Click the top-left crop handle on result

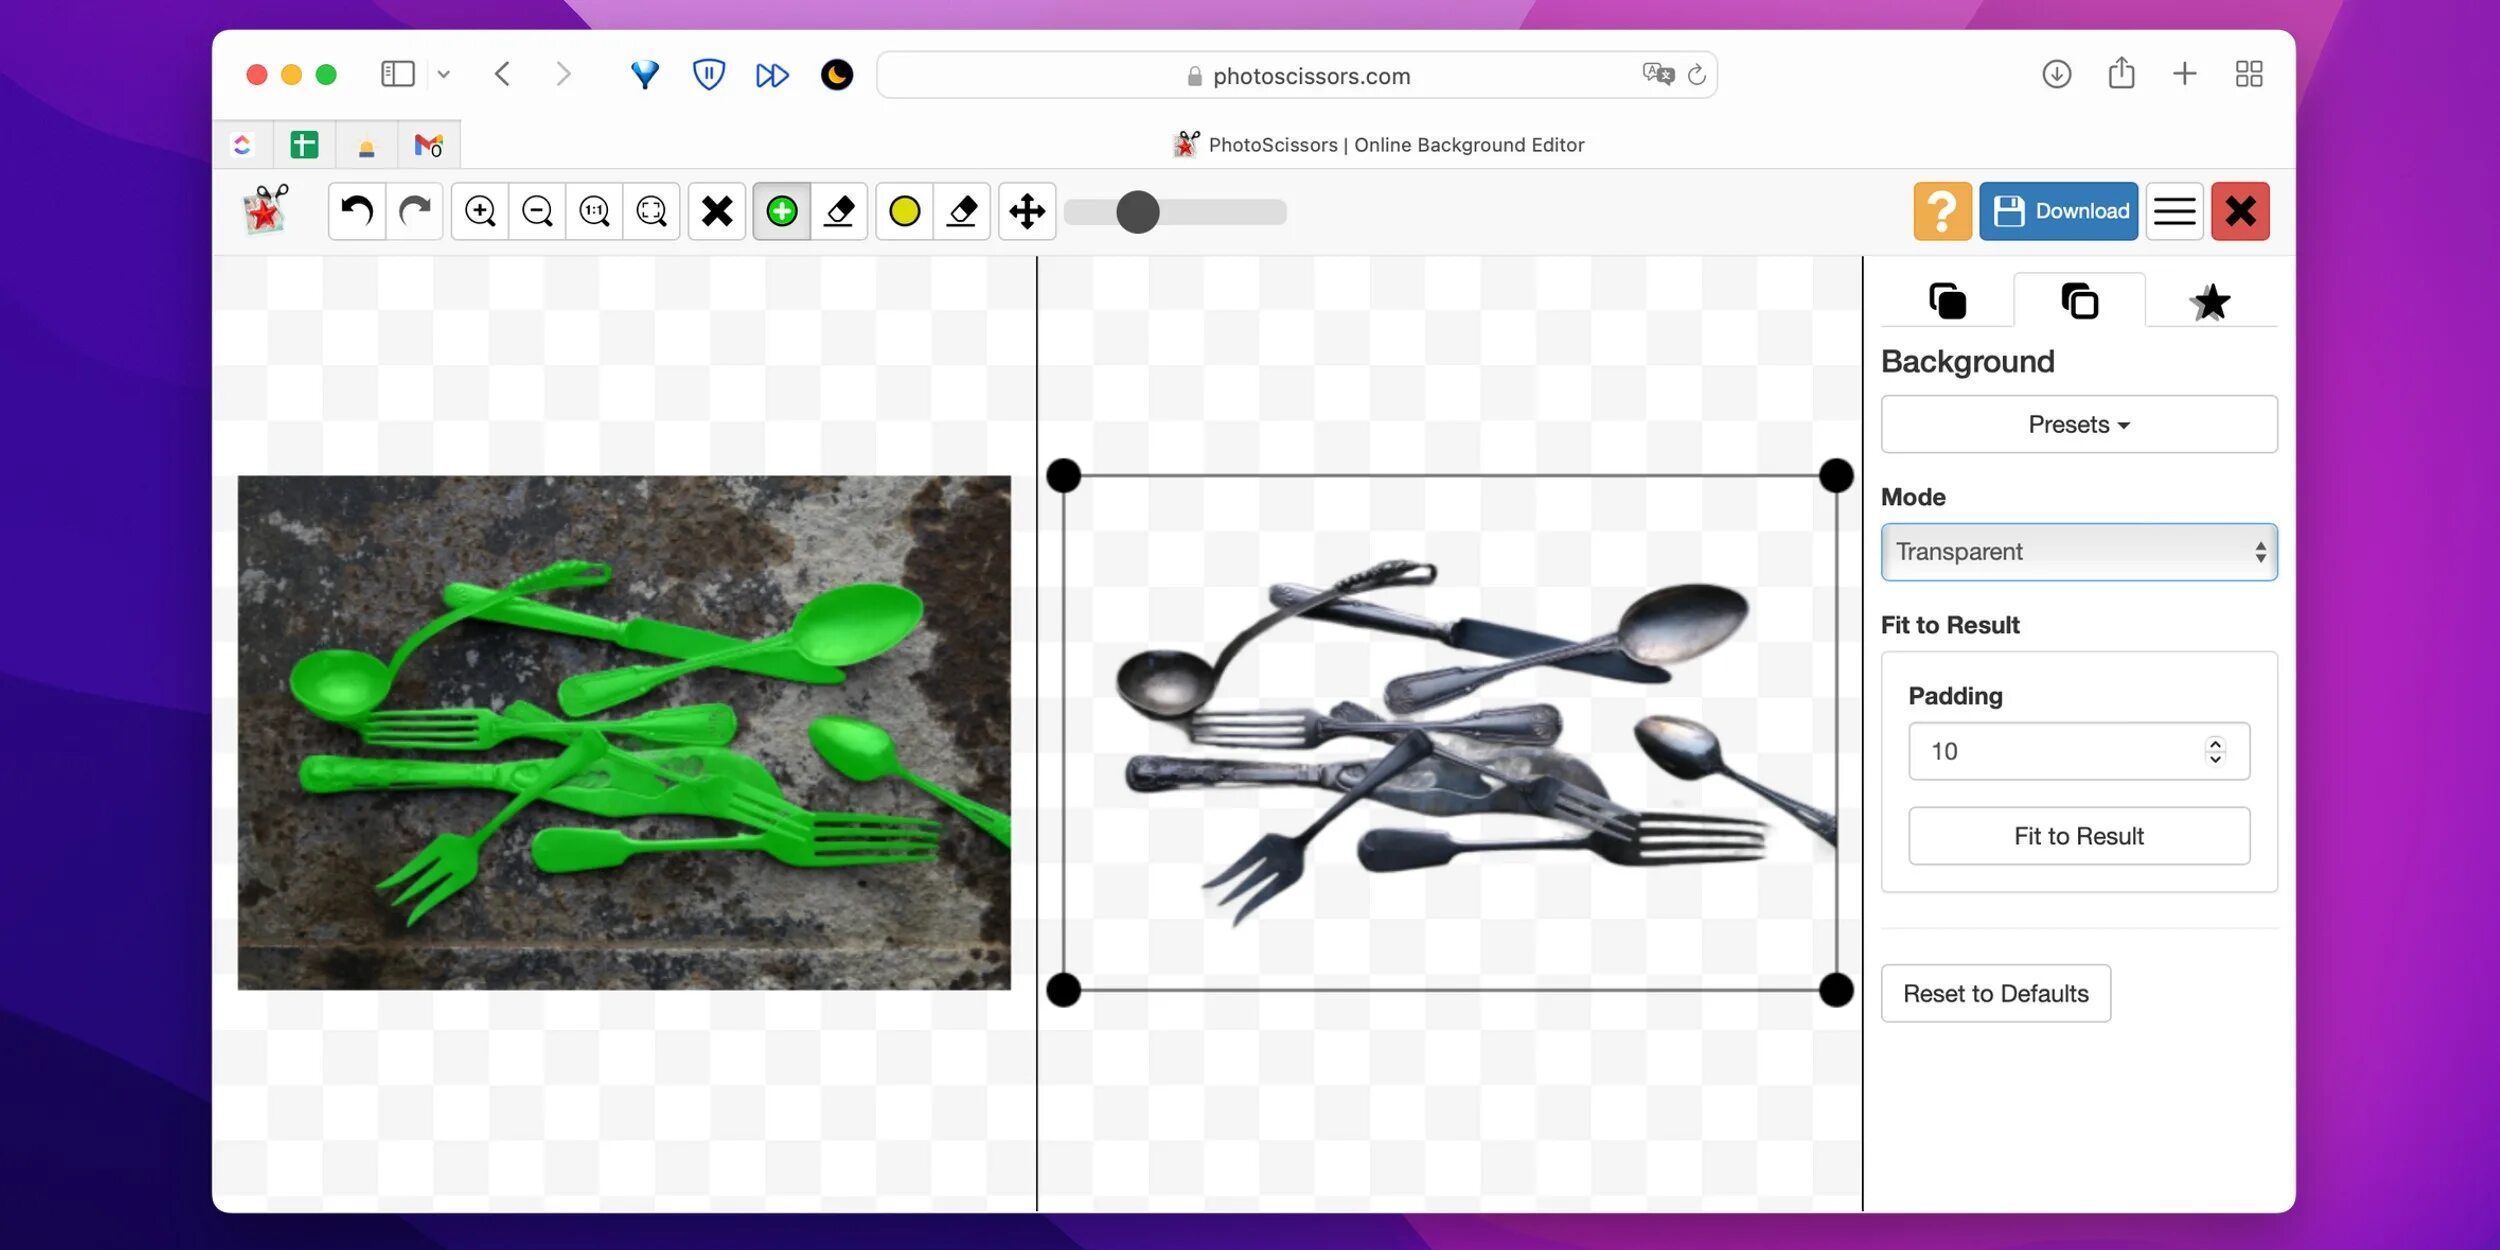coord(1064,476)
